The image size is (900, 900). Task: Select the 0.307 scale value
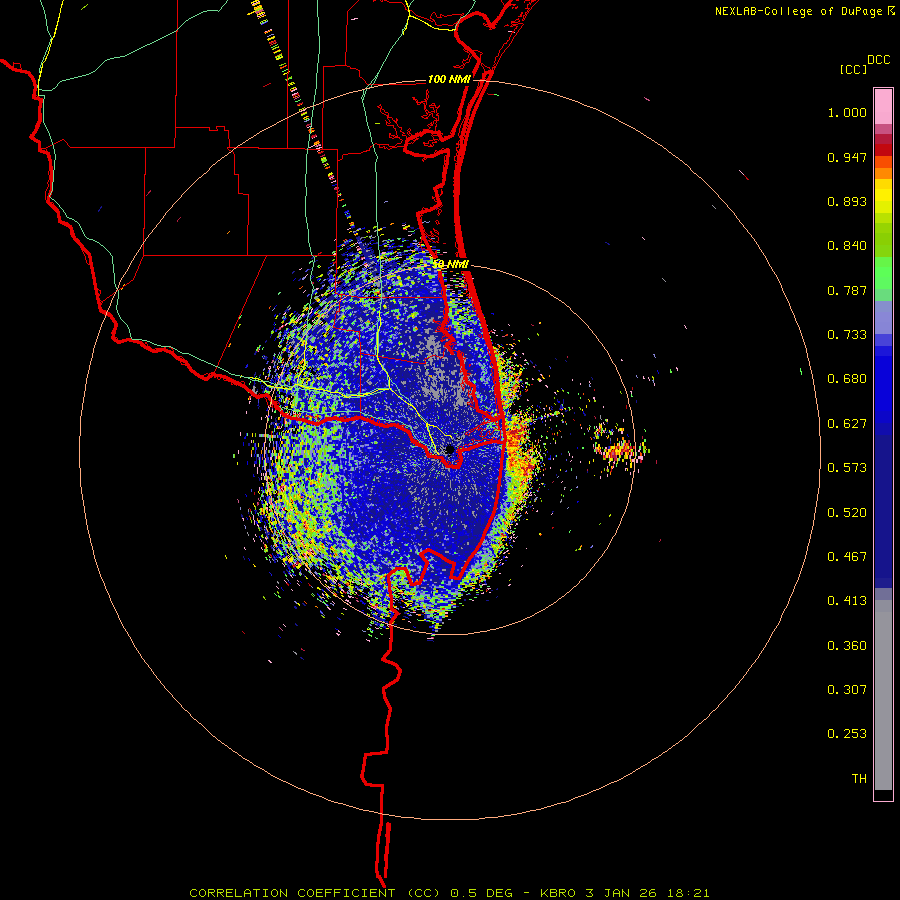point(847,690)
